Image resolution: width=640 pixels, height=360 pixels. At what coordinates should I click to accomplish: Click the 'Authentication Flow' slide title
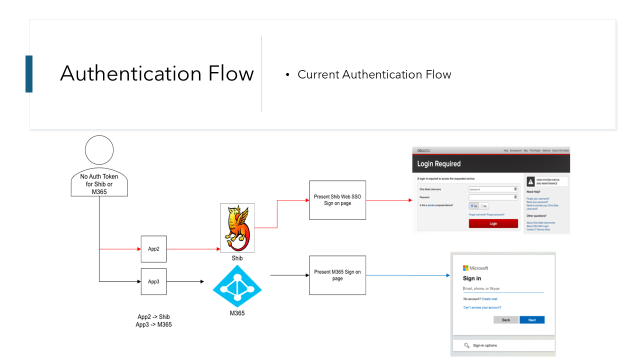coord(157,73)
